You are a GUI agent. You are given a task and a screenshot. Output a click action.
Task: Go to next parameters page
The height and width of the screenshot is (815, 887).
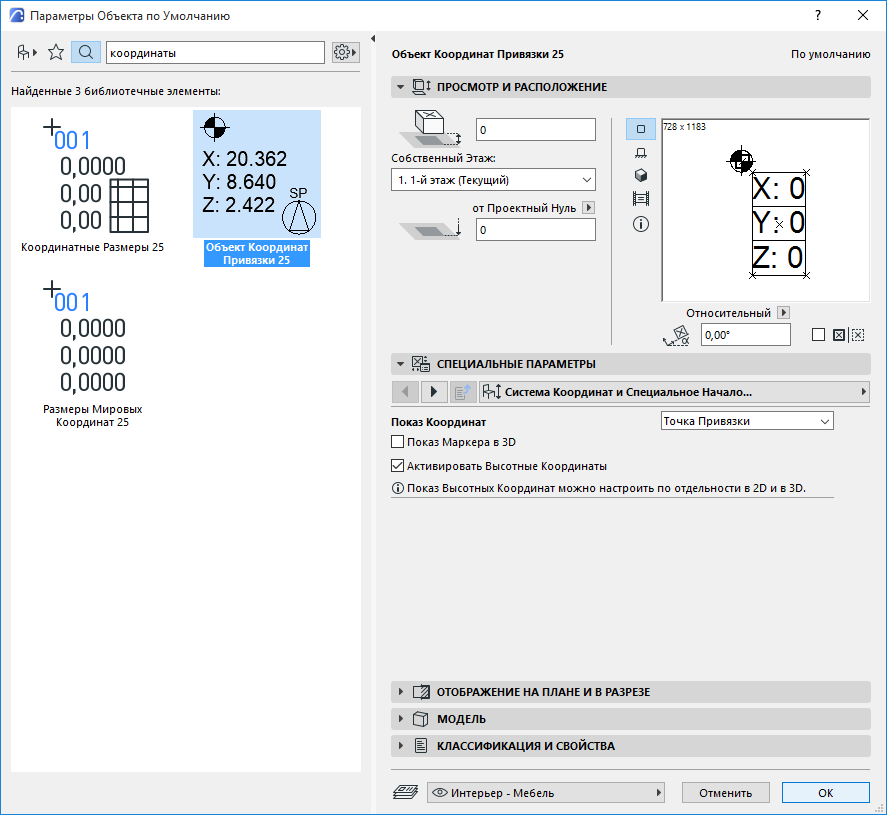[434, 392]
